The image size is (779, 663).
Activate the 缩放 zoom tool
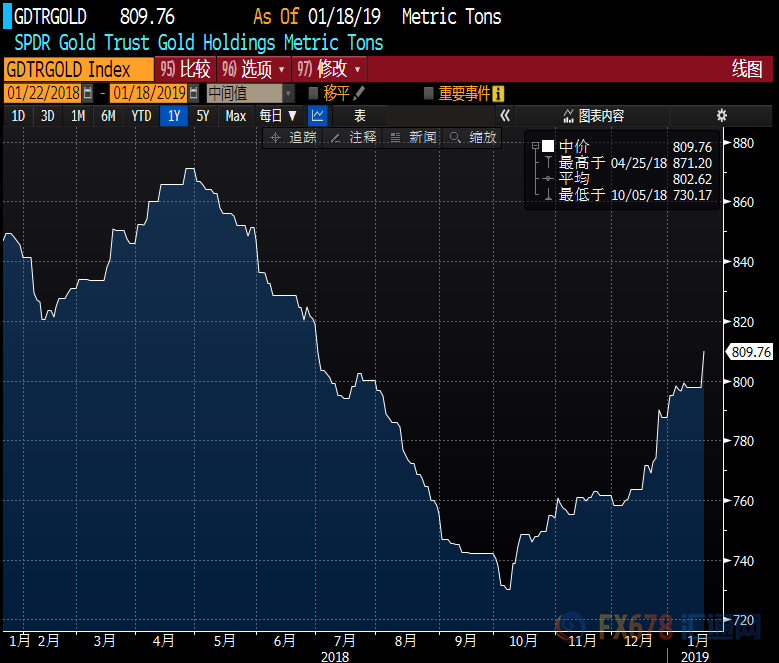point(473,138)
